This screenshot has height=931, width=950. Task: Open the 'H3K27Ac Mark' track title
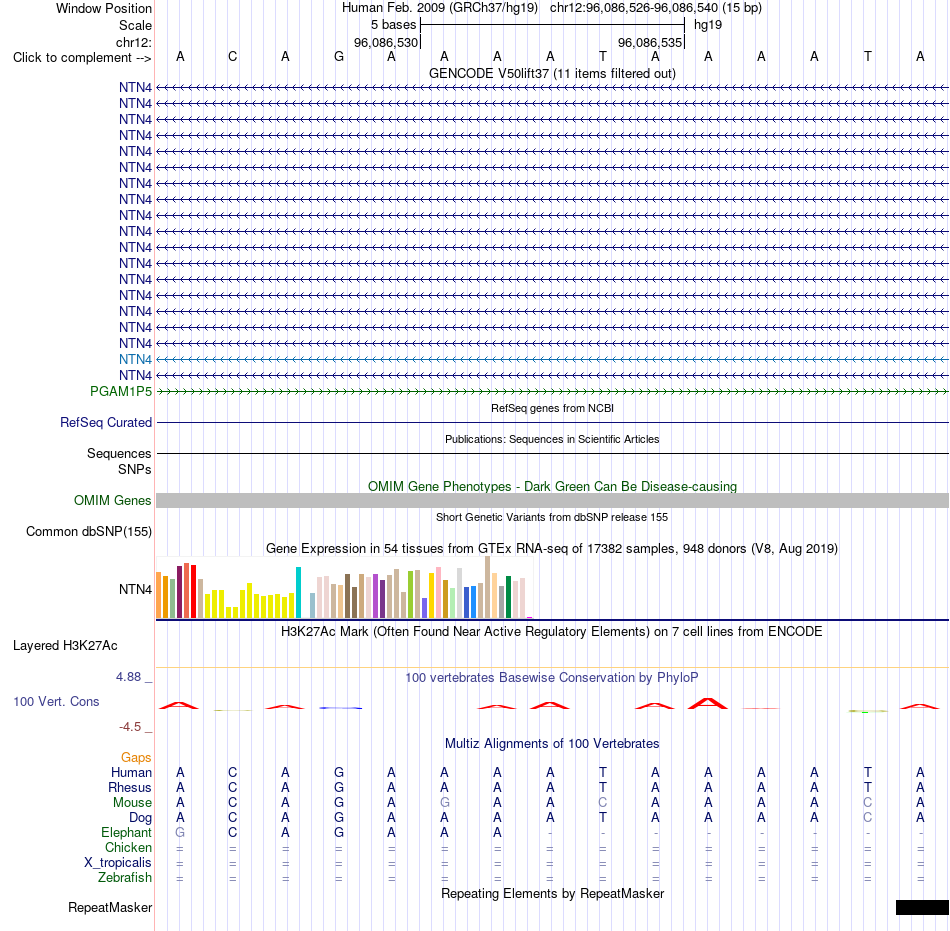tap(552, 631)
